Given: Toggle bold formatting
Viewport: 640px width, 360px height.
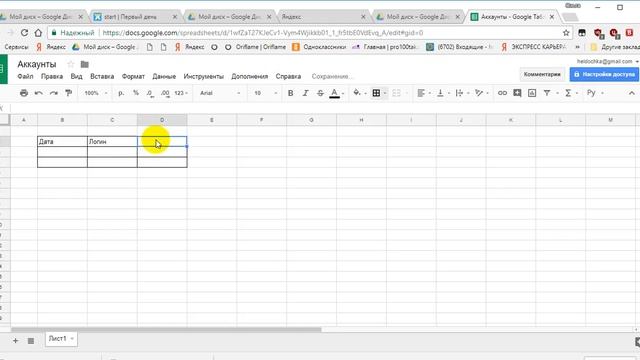Looking at the screenshot, I should (291, 93).
